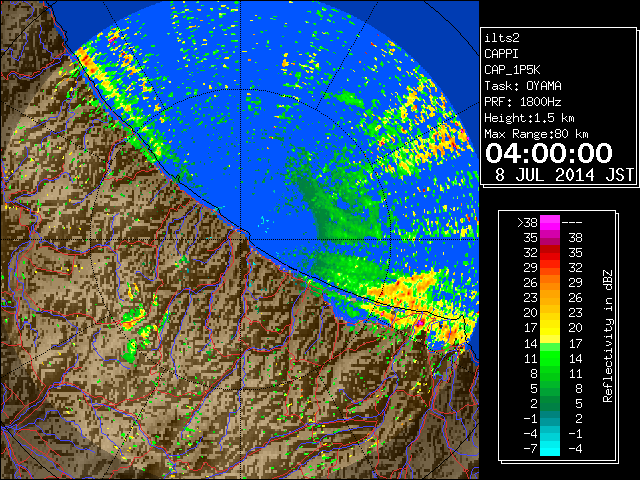Click the 'CAP_1P5K' text
The width and height of the screenshot is (640, 480).
click(512, 70)
